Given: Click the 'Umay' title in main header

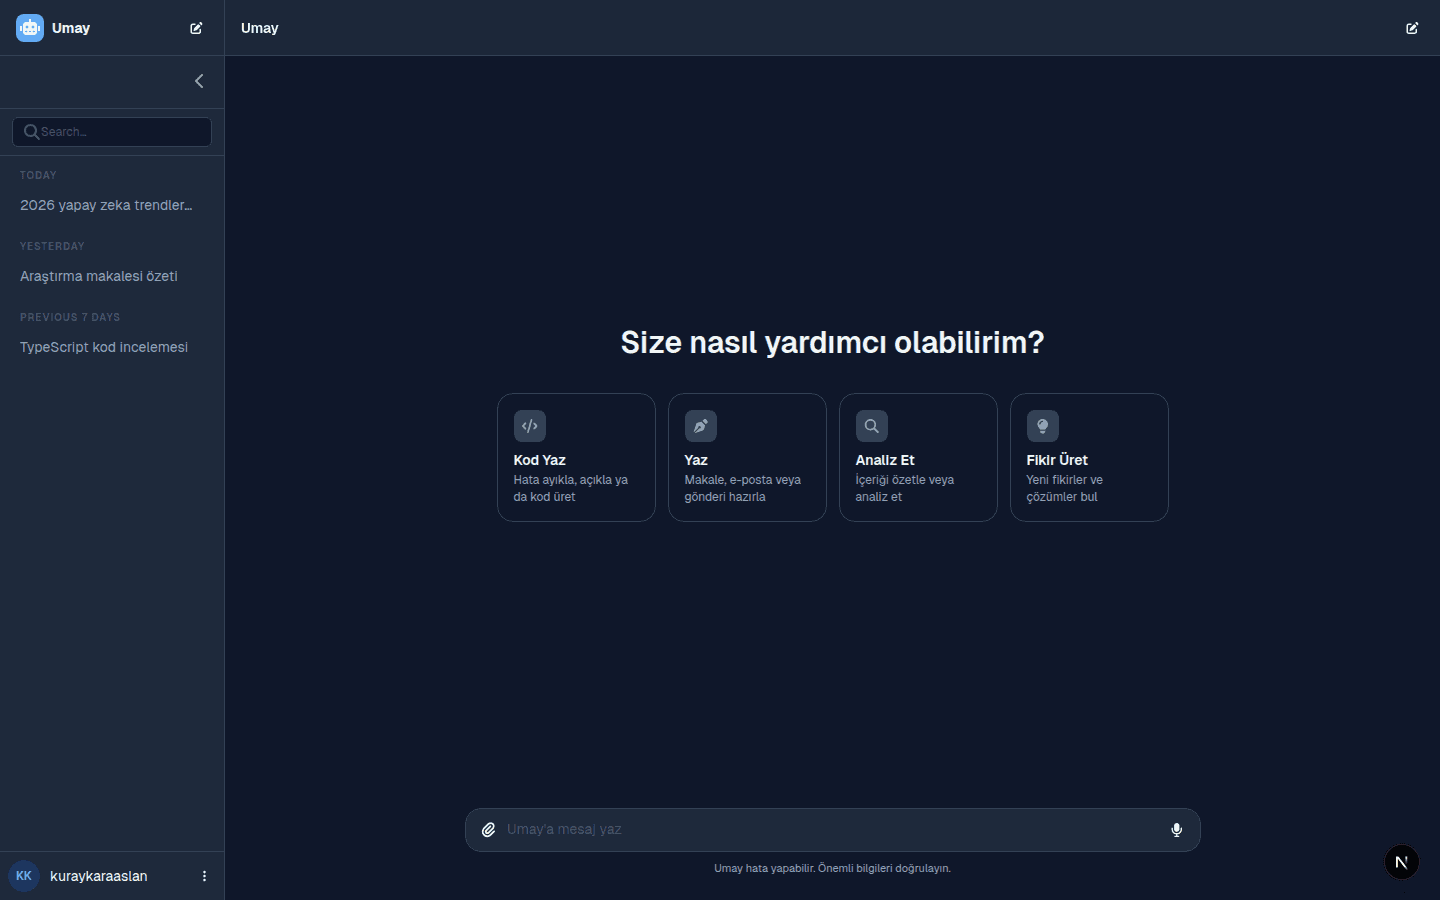Looking at the screenshot, I should [260, 28].
